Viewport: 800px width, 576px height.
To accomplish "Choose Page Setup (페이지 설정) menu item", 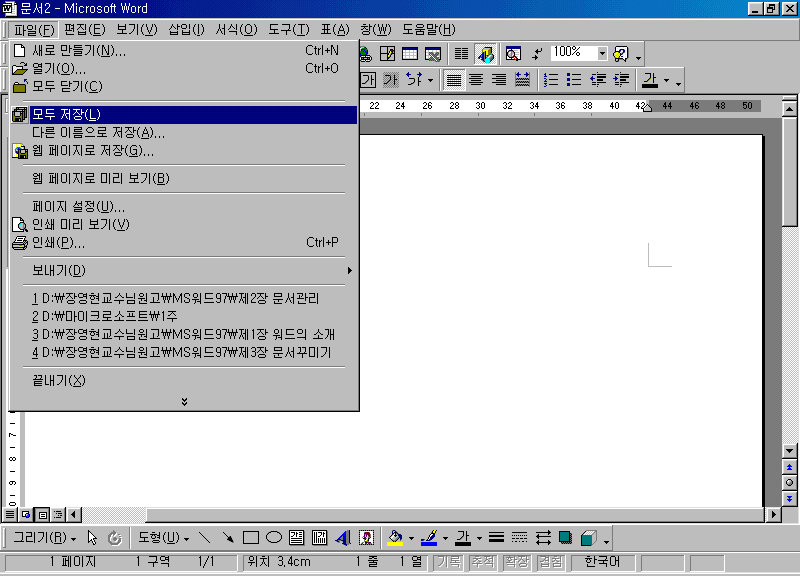I will click(184, 207).
